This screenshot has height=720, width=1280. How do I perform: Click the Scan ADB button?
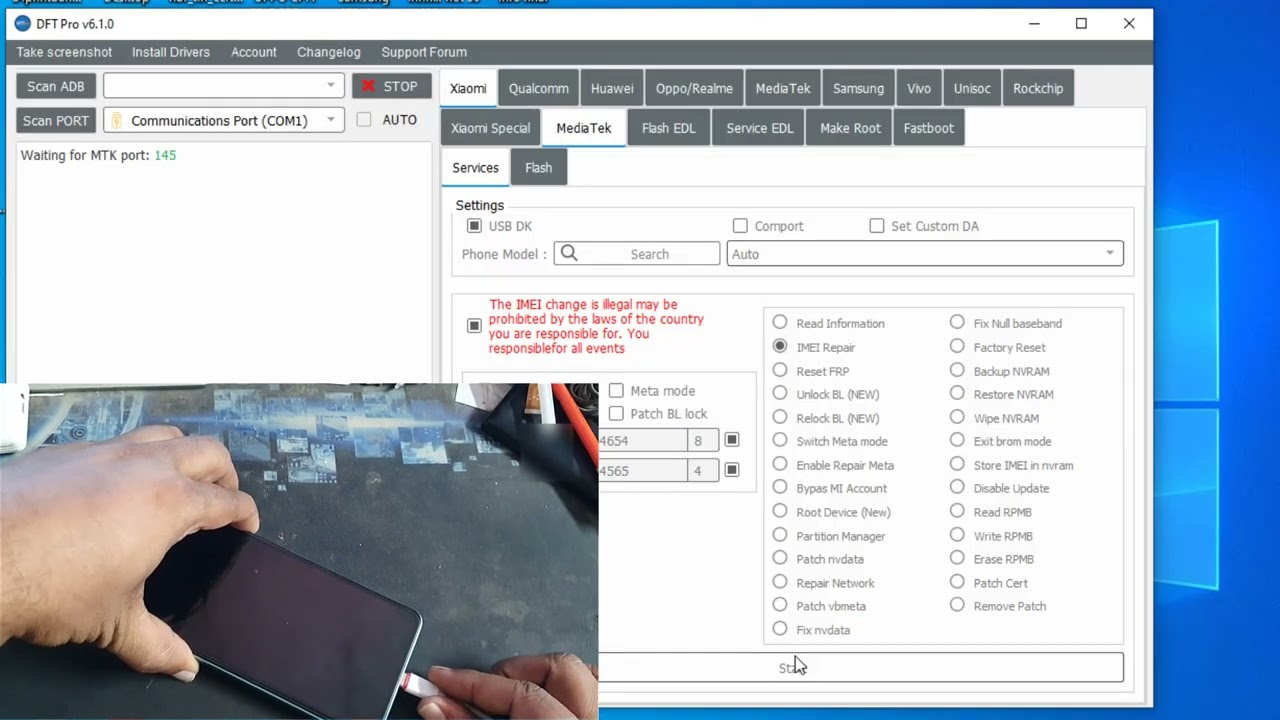pos(56,86)
